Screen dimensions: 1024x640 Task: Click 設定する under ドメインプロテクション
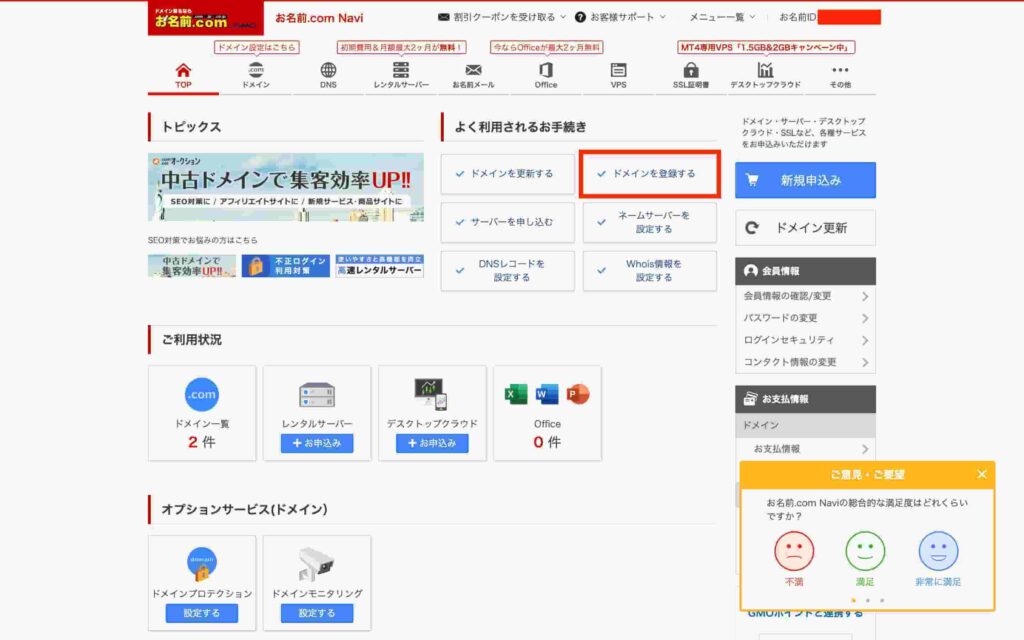202,613
